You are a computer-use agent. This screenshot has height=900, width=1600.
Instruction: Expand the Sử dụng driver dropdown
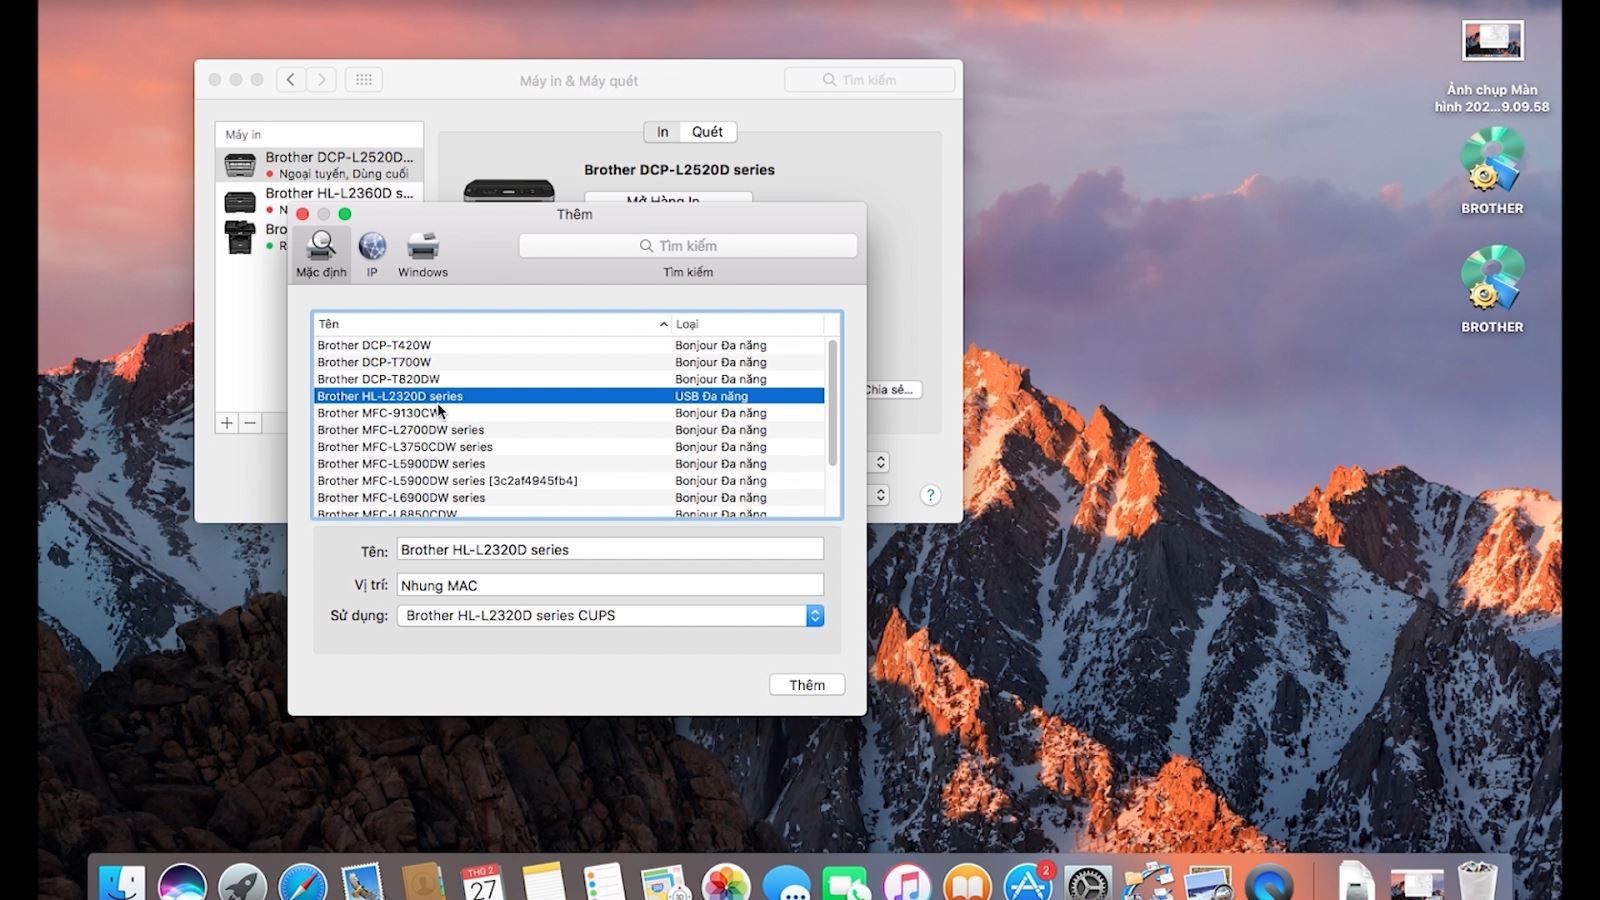click(x=814, y=616)
